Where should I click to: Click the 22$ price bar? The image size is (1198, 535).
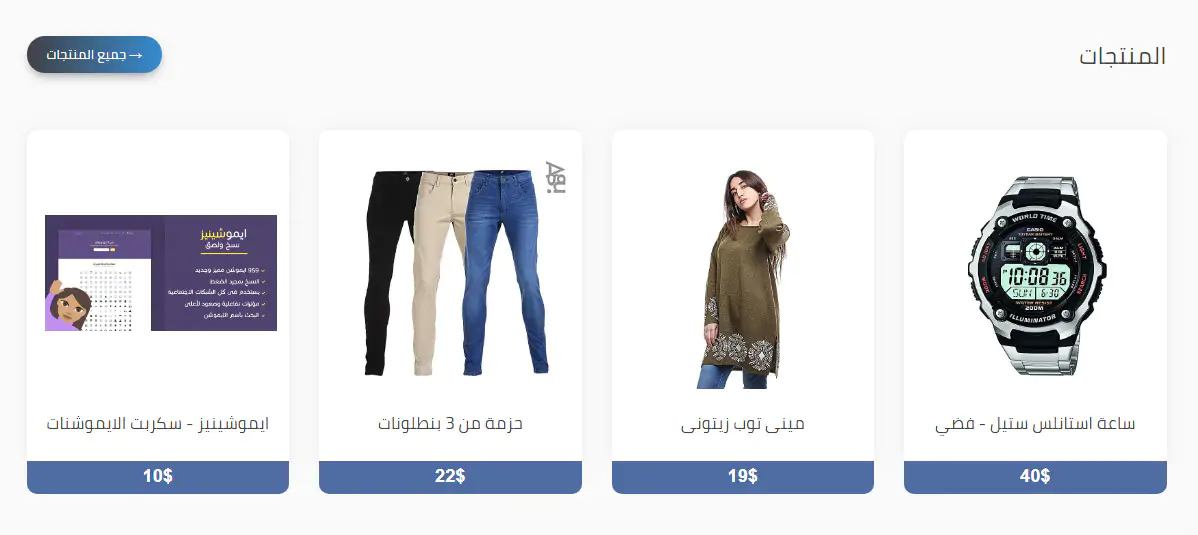click(x=450, y=477)
